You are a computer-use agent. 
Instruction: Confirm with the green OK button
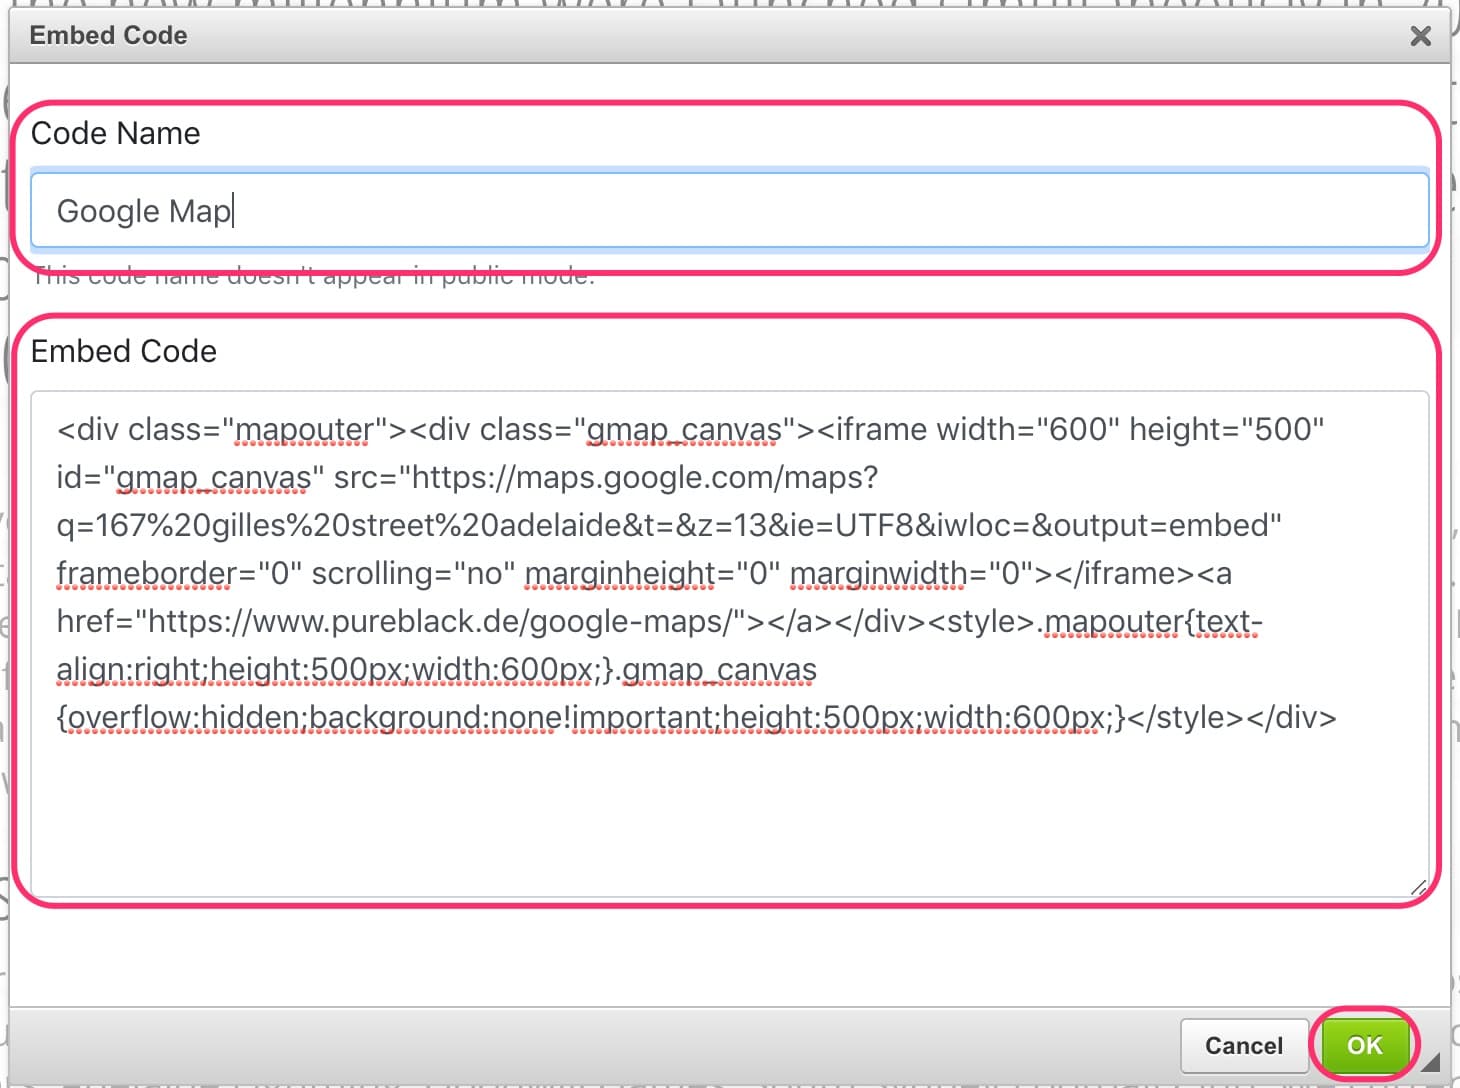tap(1365, 1045)
